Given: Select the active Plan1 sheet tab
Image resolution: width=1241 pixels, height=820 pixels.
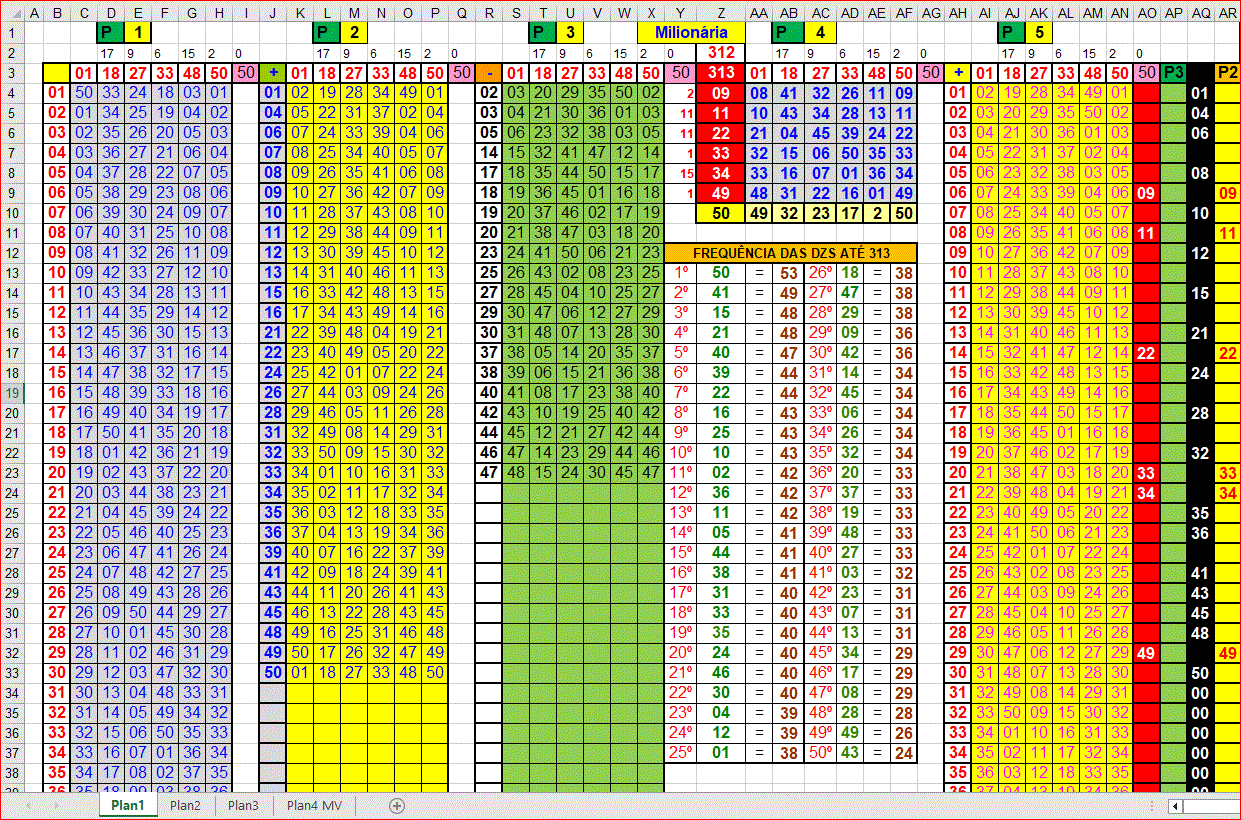Looking at the screenshot, I should coord(128,805).
